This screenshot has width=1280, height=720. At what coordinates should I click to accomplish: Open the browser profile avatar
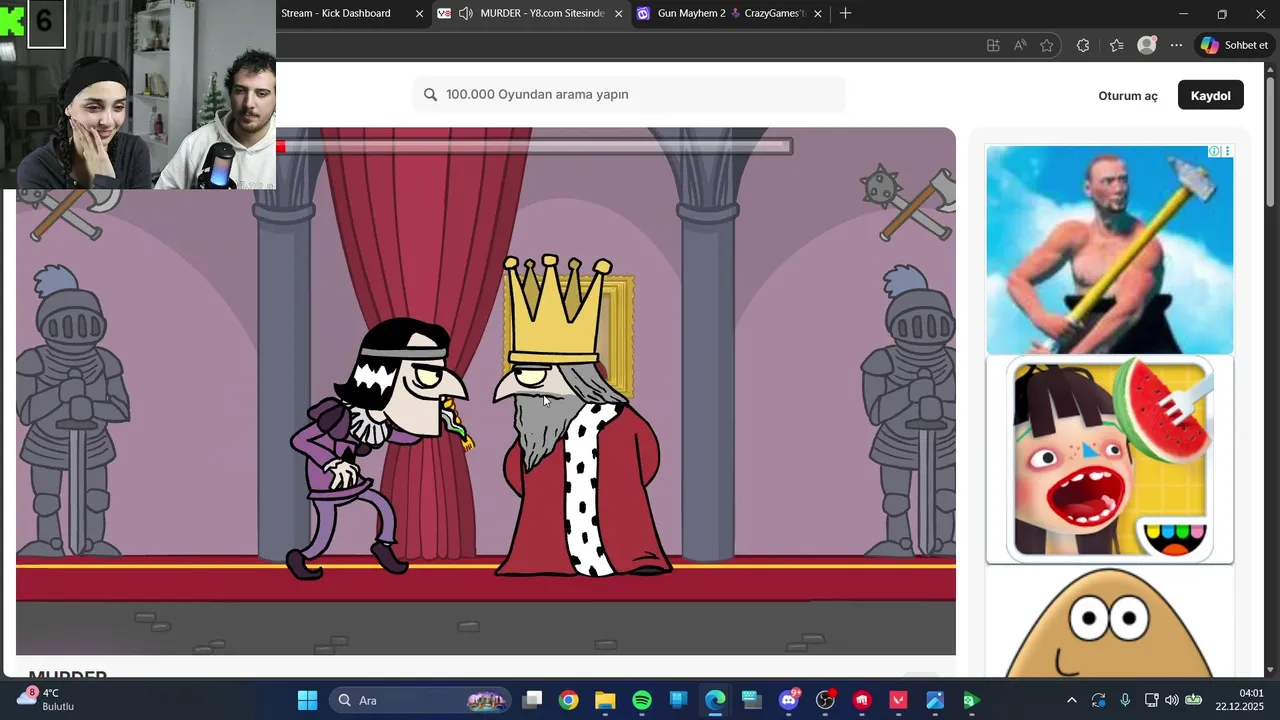point(1147,45)
